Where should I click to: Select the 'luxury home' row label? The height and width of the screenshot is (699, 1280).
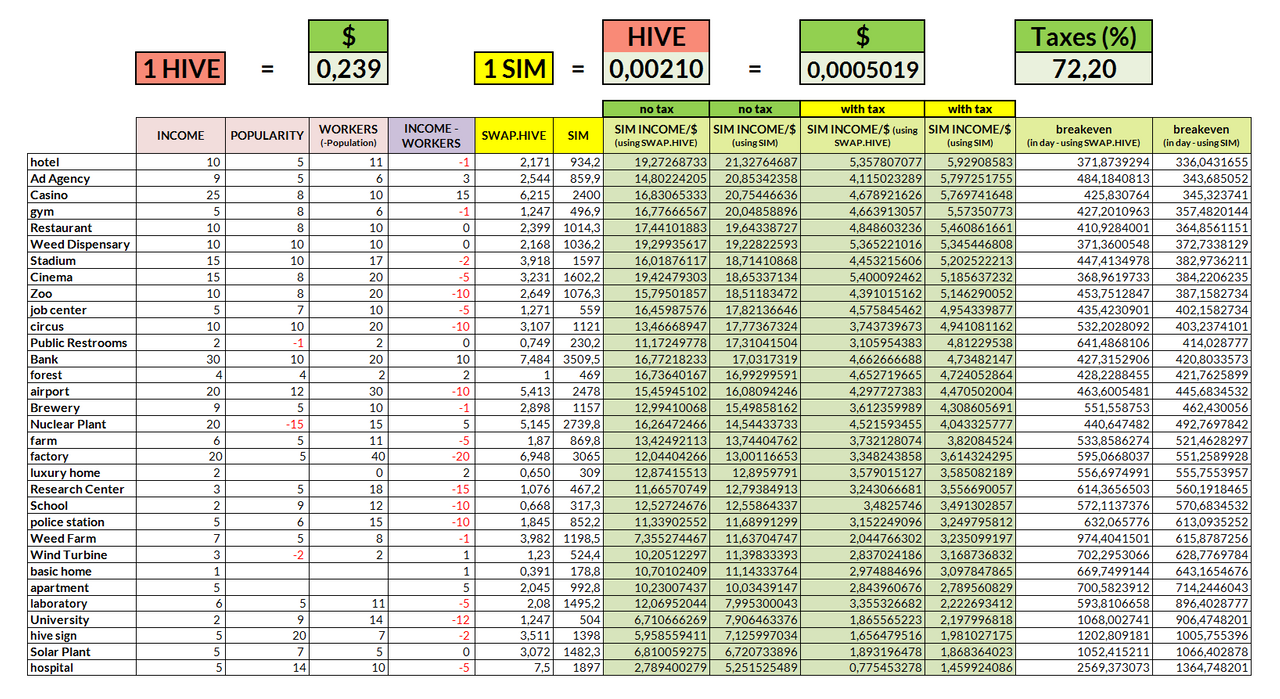coord(82,473)
